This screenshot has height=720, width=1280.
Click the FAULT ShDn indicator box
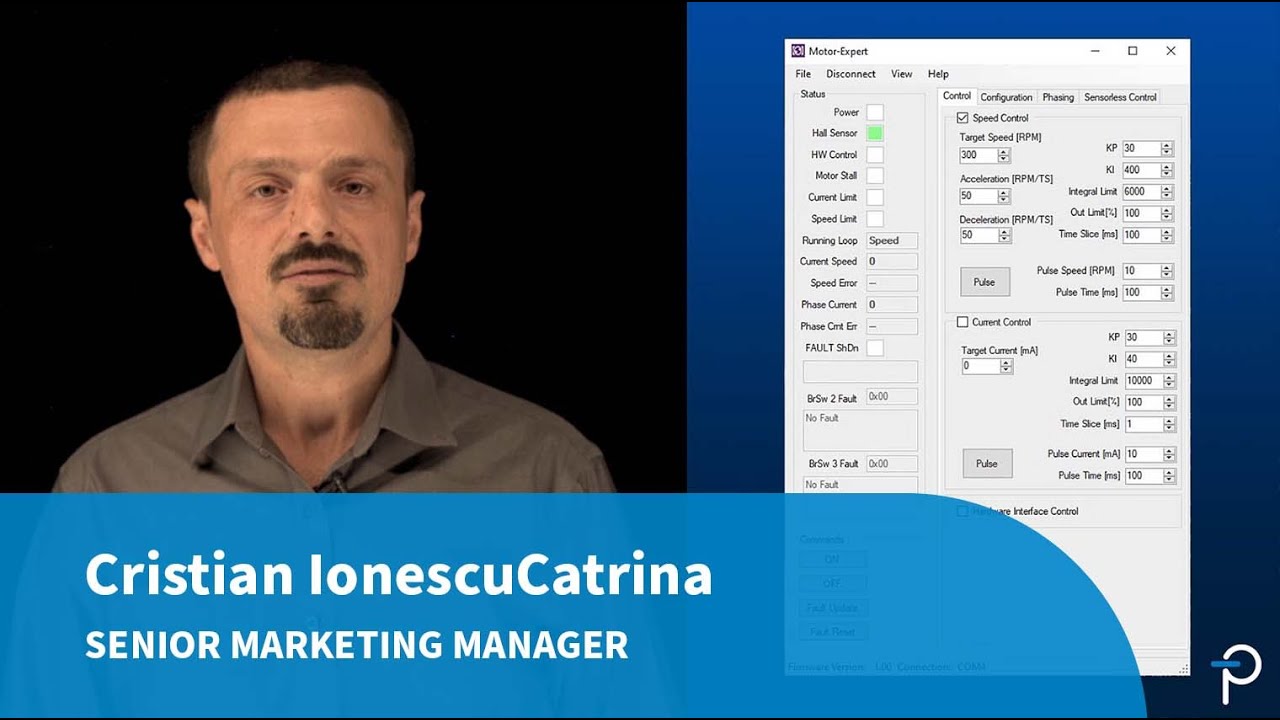pos(875,348)
